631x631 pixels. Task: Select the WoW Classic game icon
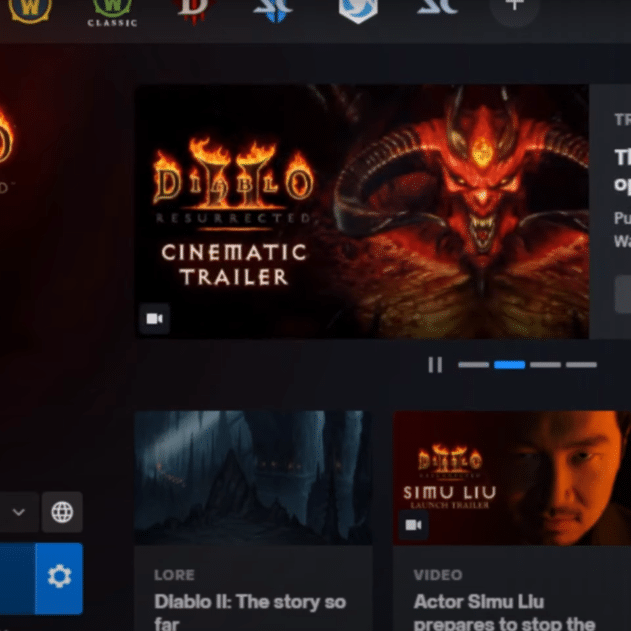pos(112,12)
